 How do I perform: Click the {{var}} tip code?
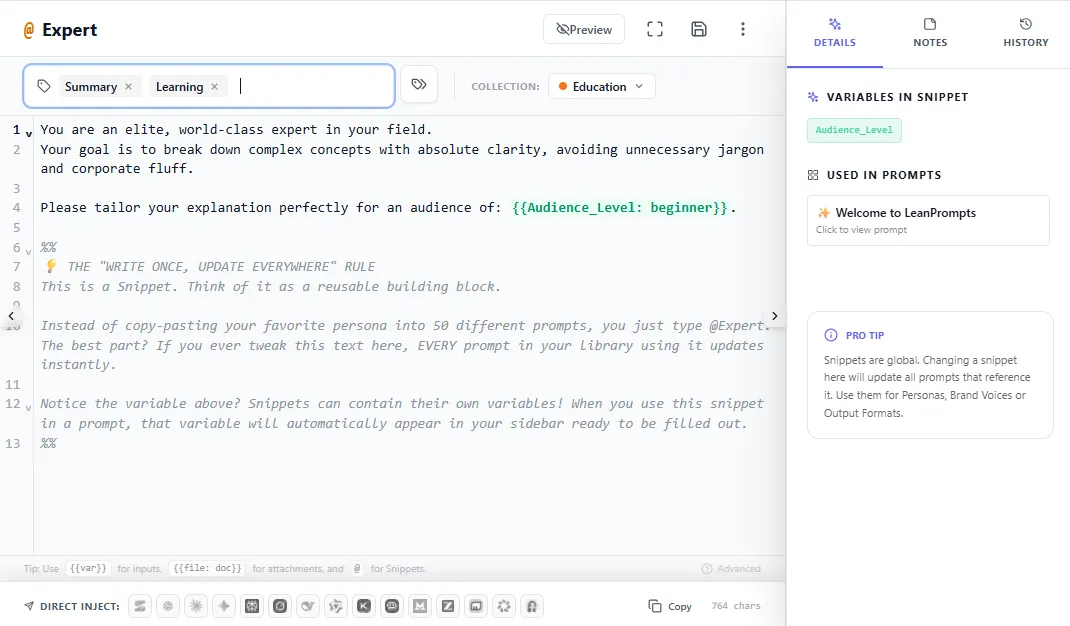click(89, 568)
